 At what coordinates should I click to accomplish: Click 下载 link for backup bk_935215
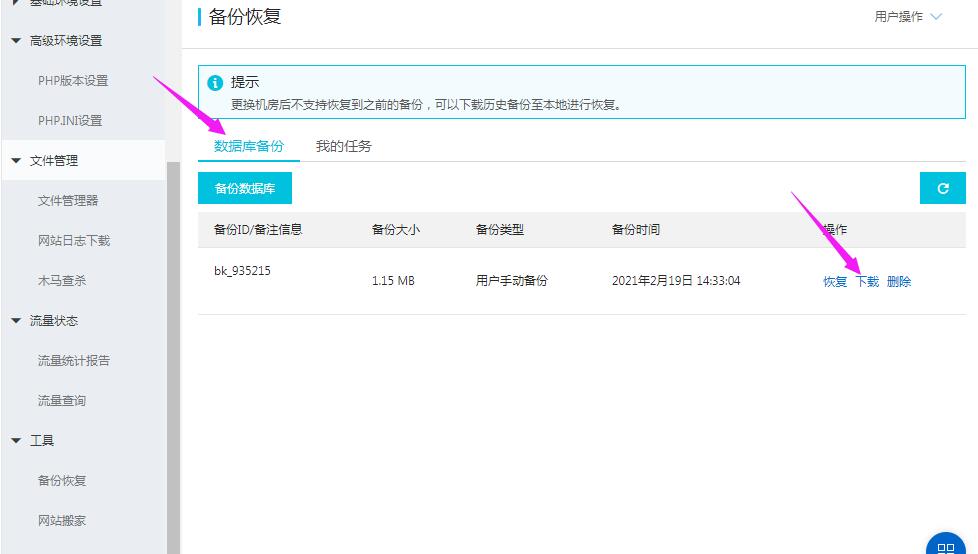867,282
